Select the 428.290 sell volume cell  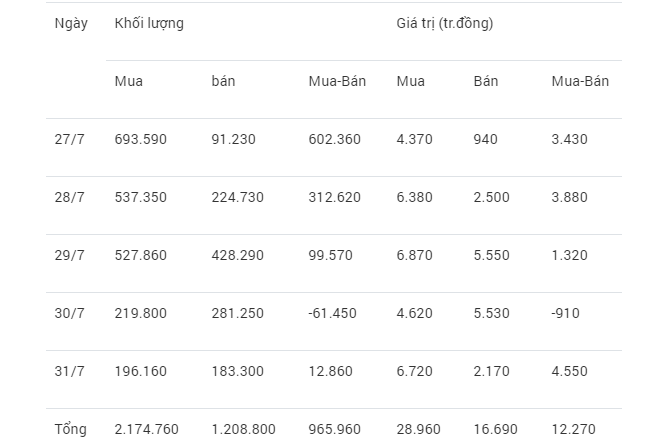pyautogui.click(x=238, y=255)
